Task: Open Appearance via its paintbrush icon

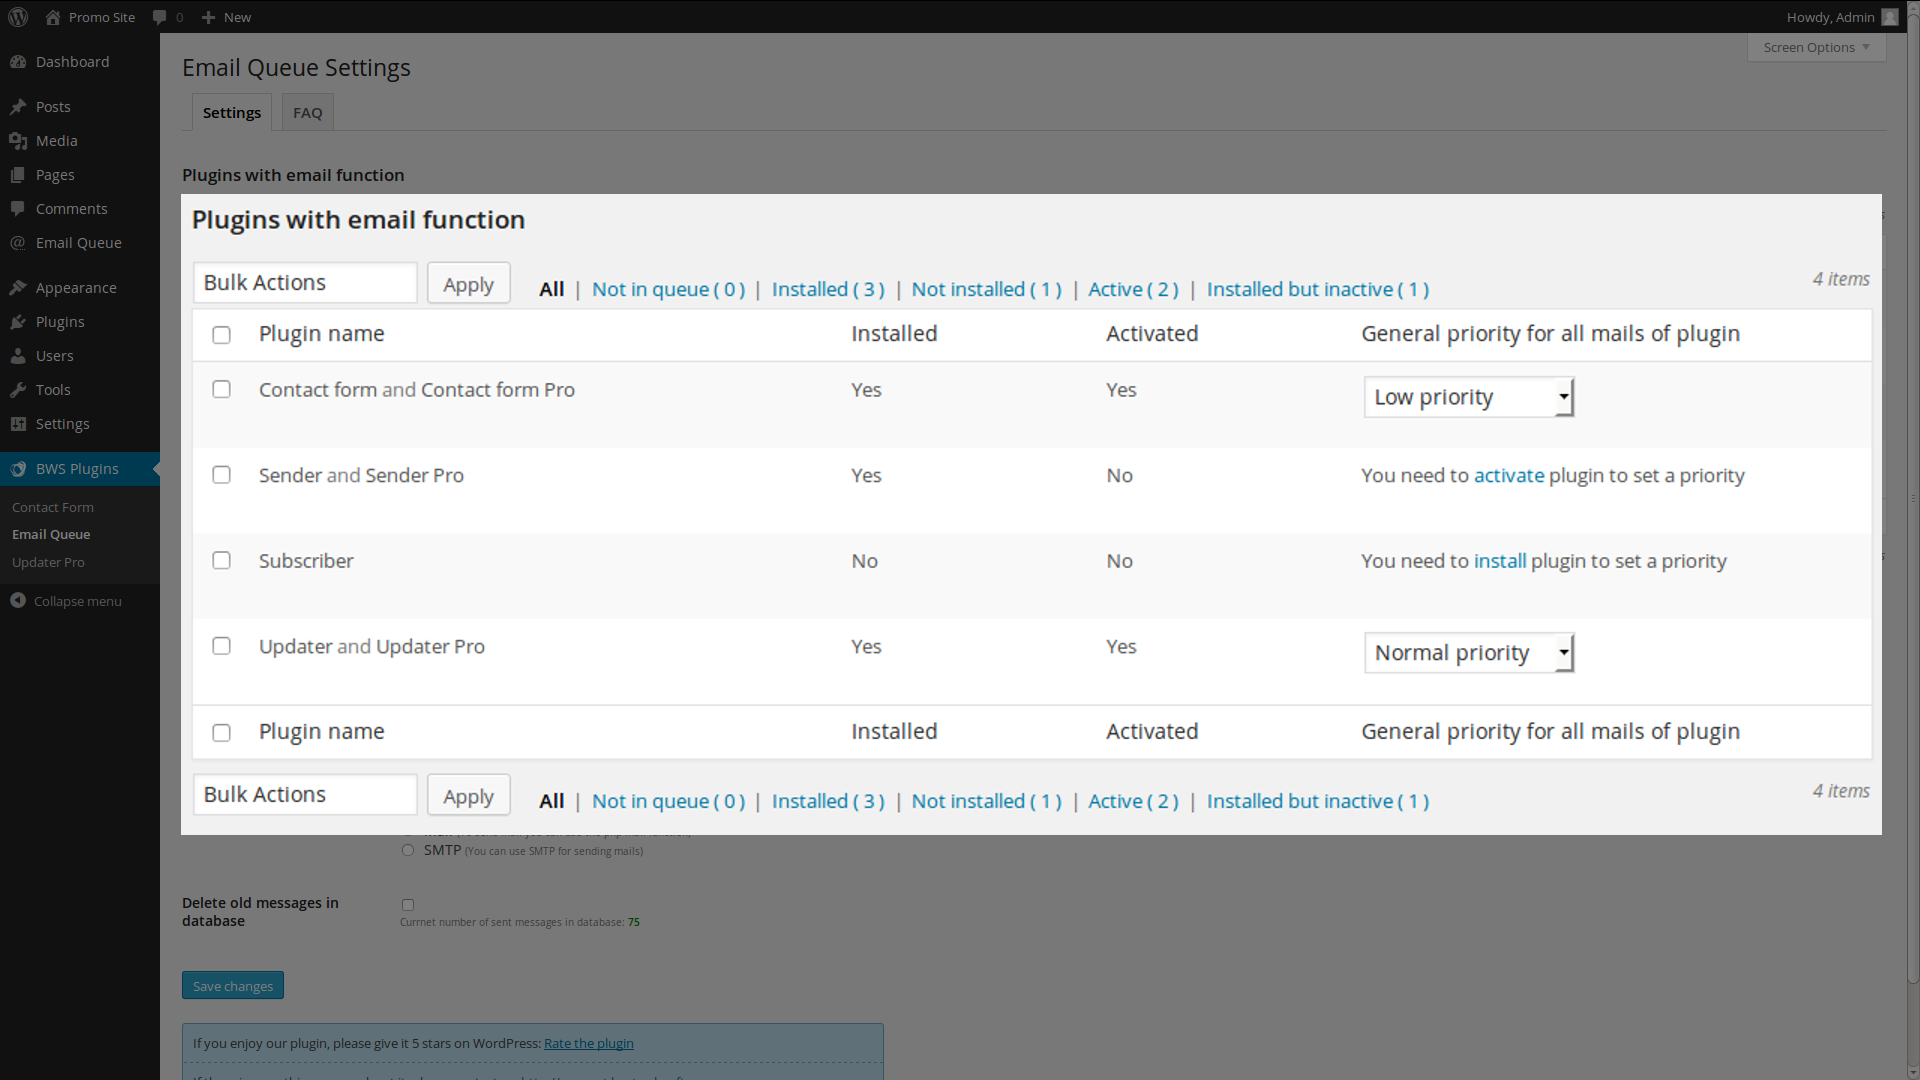Action: pyautogui.click(x=18, y=288)
